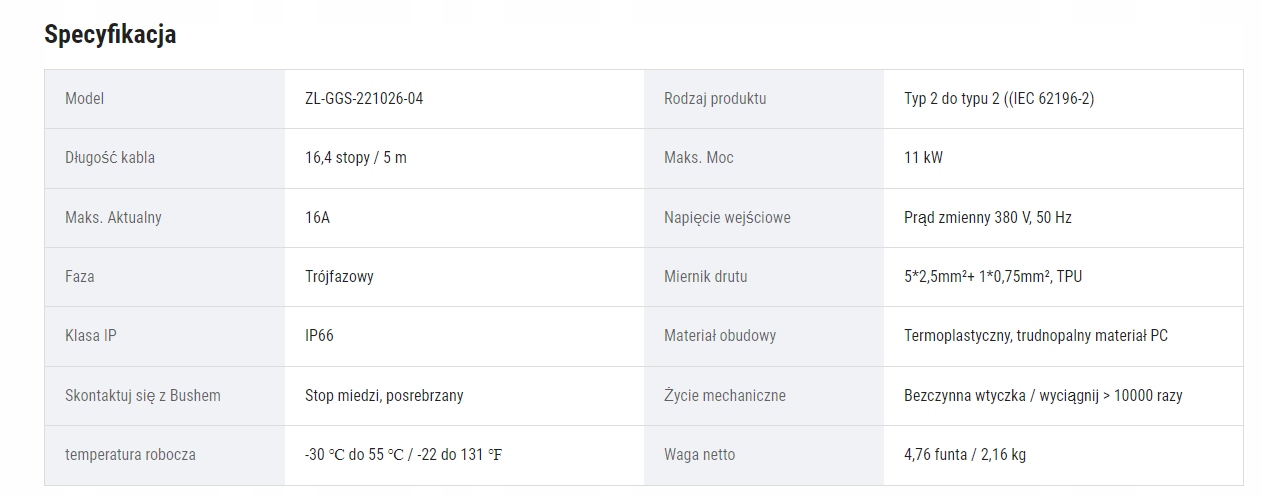Click the Napięcie wejściowe label
This screenshot has height=496, width=1262.
(x=727, y=217)
